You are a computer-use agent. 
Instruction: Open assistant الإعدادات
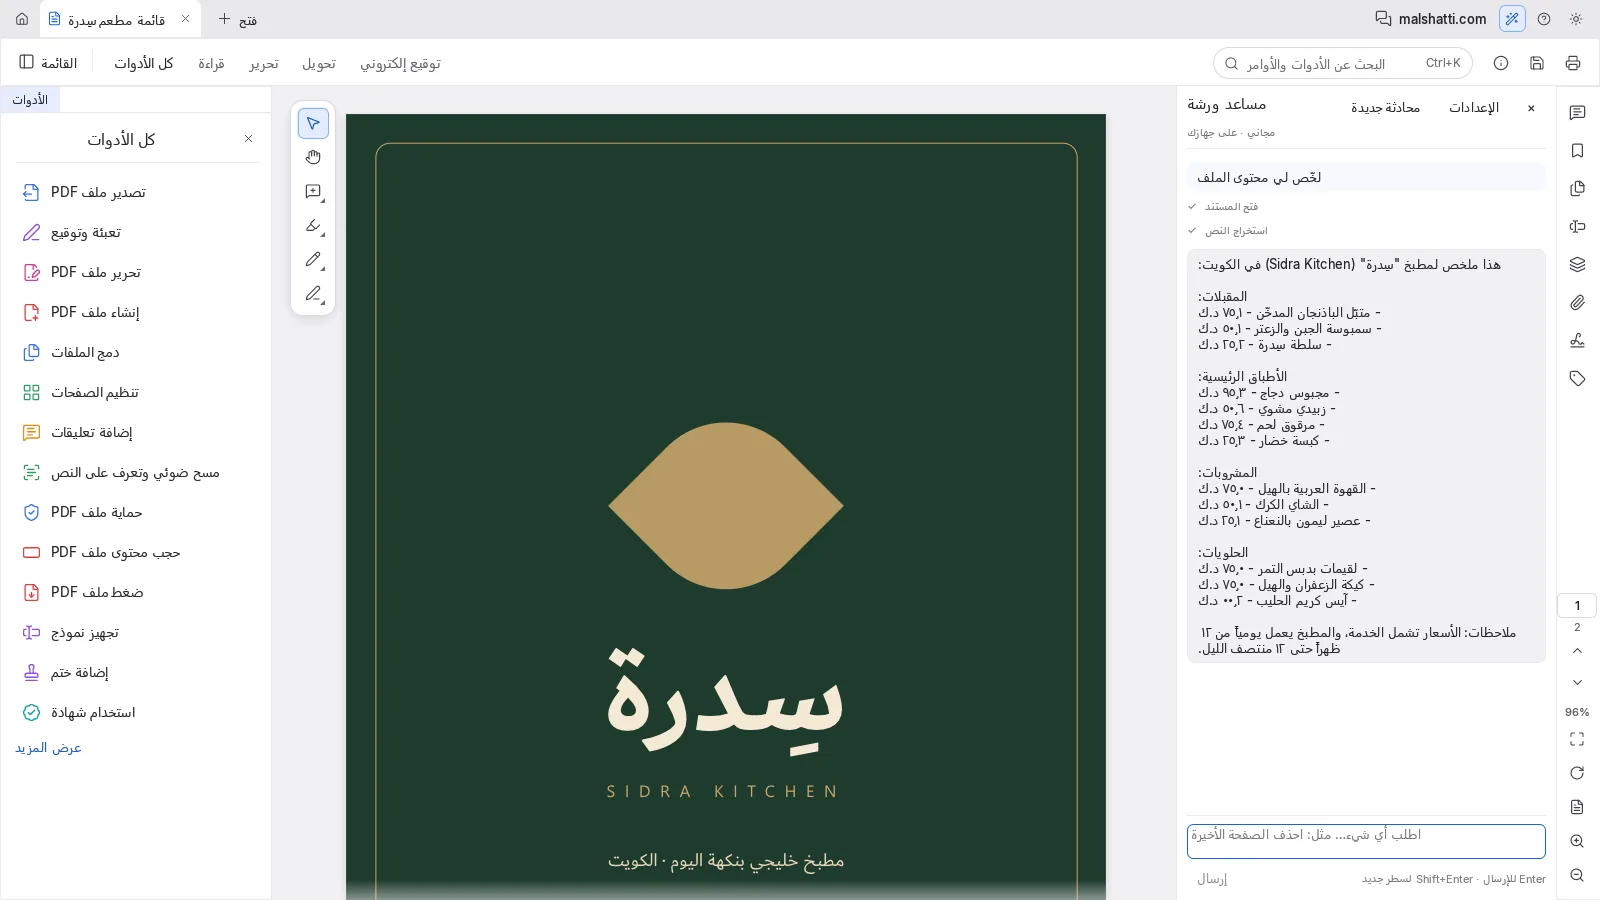(x=1474, y=107)
